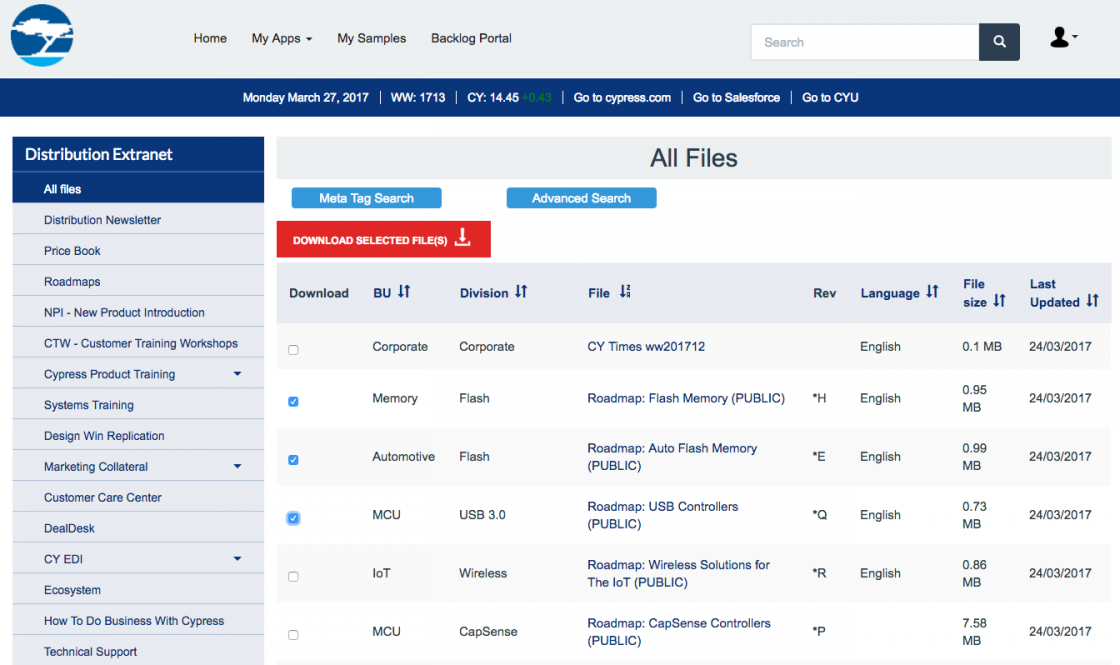
Task: Uncheck the Auto Flash Memory checkbox
Action: (293, 460)
